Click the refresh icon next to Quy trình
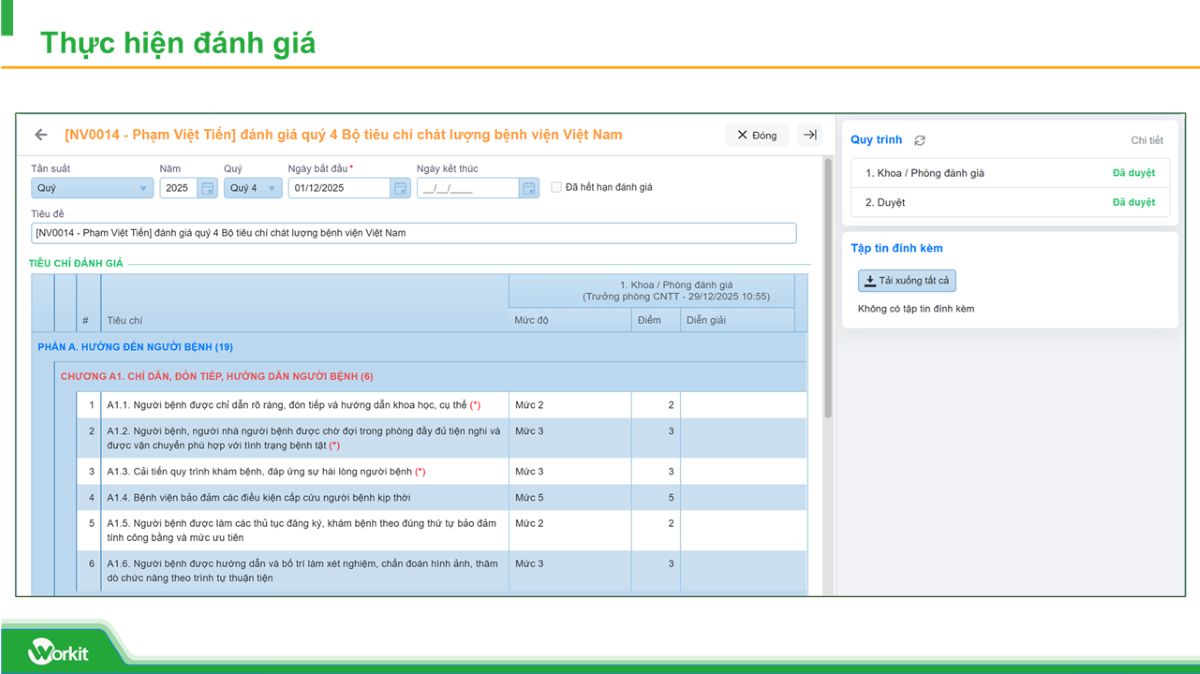 pyautogui.click(x=920, y=141)
